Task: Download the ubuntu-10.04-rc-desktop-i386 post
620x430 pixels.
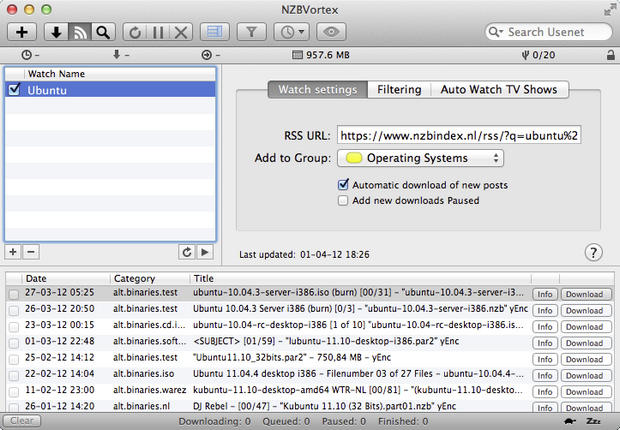Action: (584, 327)
